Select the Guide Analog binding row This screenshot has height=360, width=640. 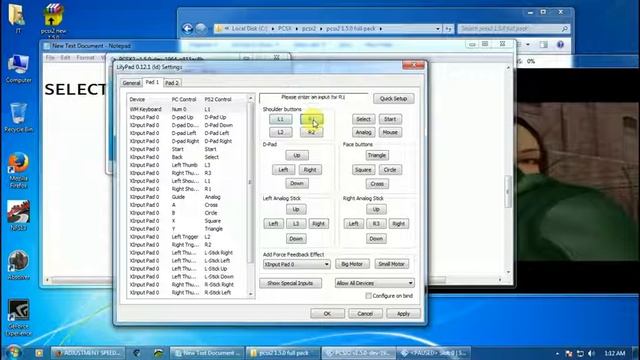(187, 197)
